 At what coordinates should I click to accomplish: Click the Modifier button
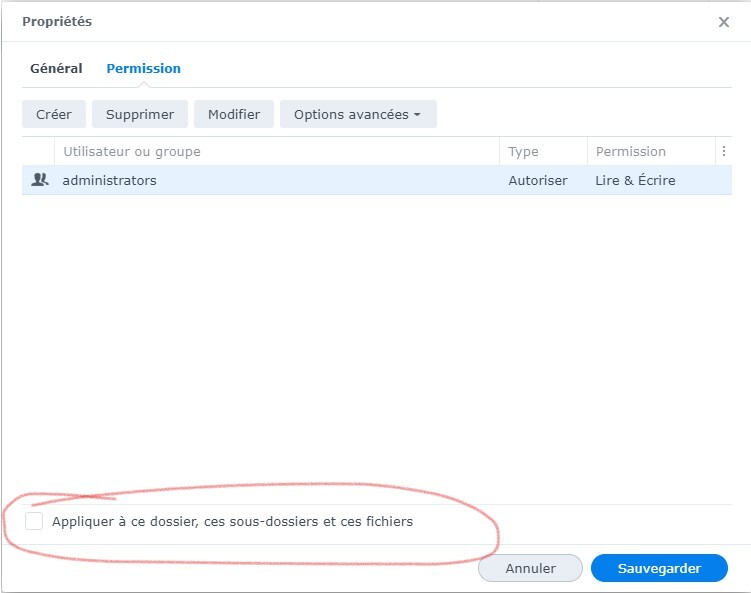(x=234, y=114)
